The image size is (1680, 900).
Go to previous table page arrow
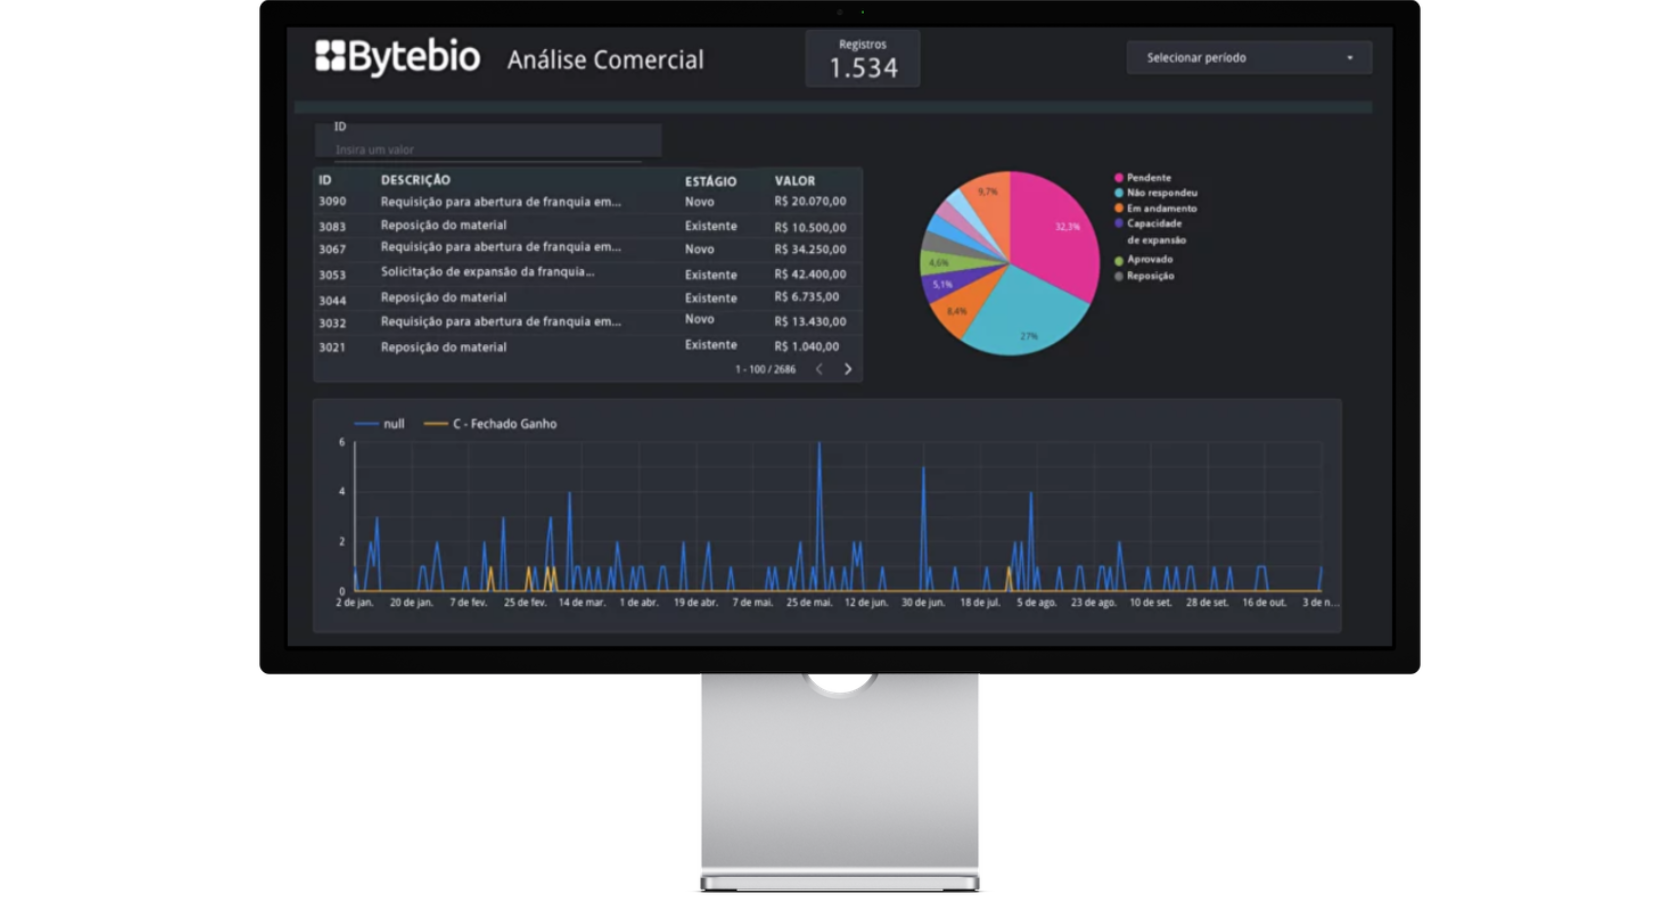(819, 369)
